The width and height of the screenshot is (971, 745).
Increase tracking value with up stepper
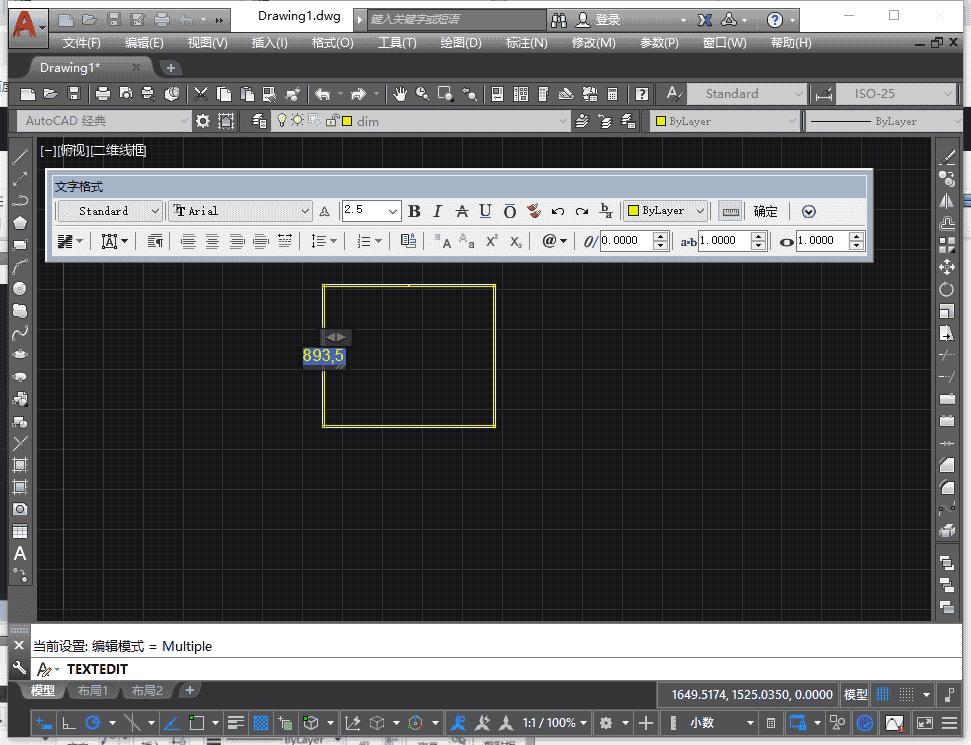point(759,236)
